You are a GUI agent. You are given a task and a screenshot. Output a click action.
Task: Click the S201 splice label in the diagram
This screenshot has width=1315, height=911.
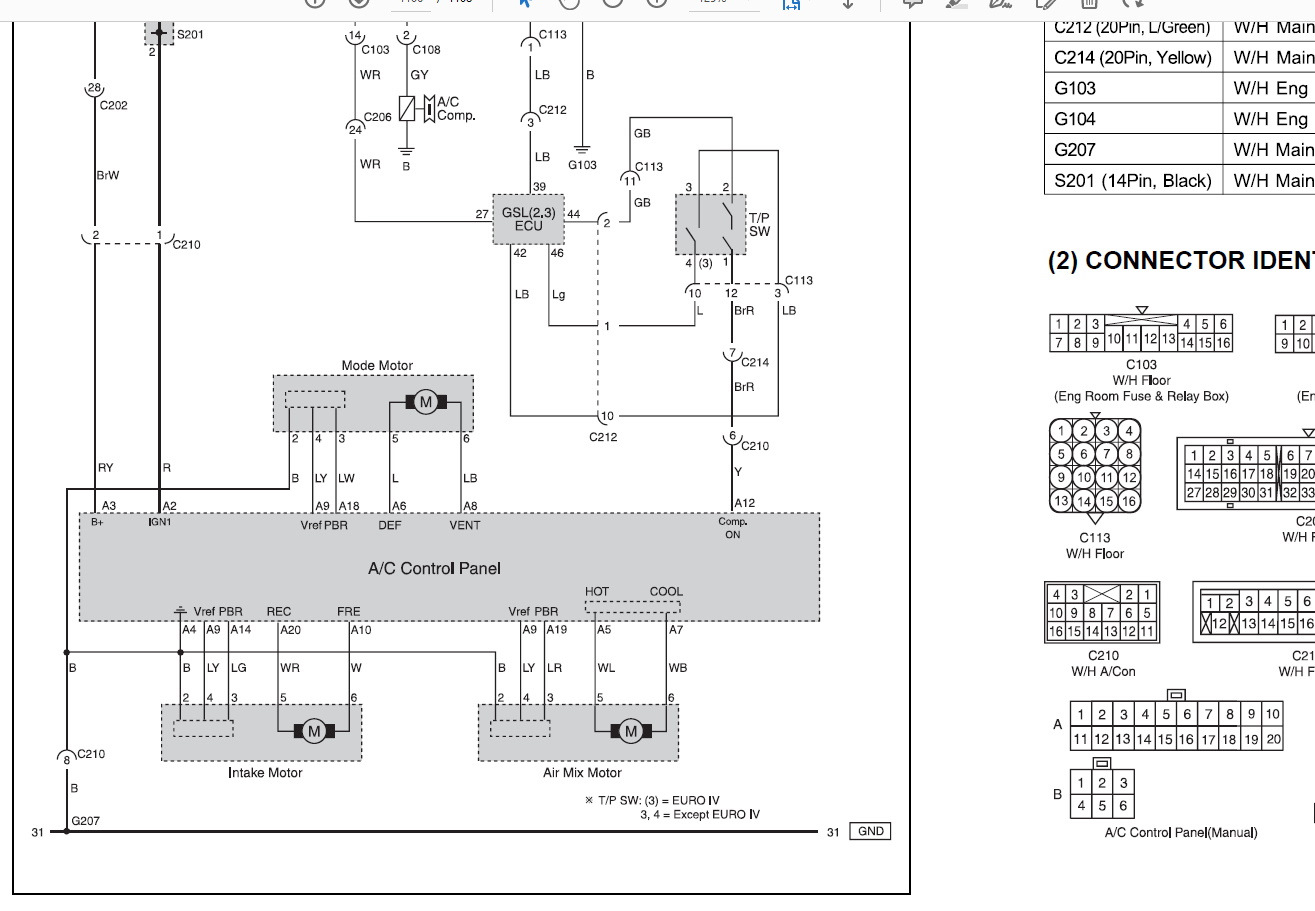click(190, 35)
